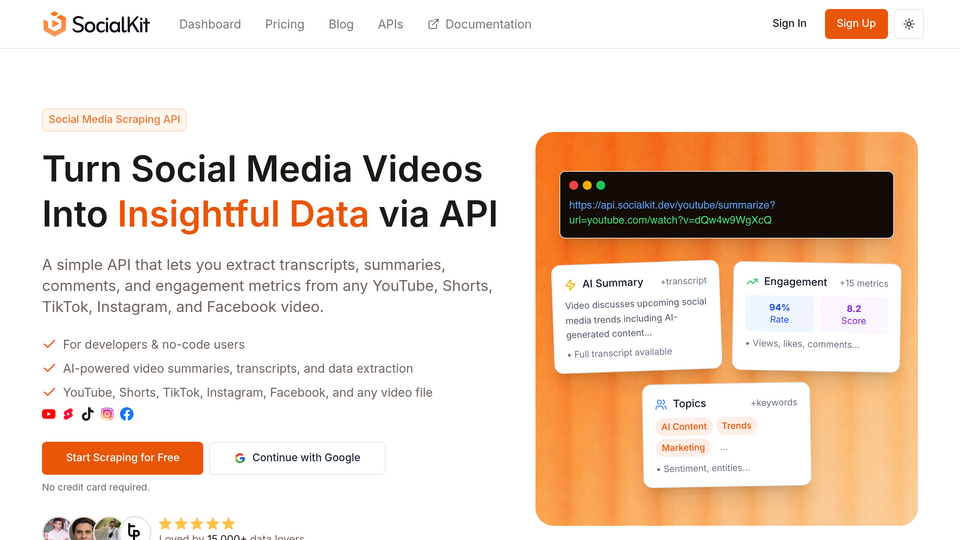Click checkmark beside 'AI-powered video summaries'
Image resolution: width=960 pixels, height=540 pixels.
click(x=50, y=368)
